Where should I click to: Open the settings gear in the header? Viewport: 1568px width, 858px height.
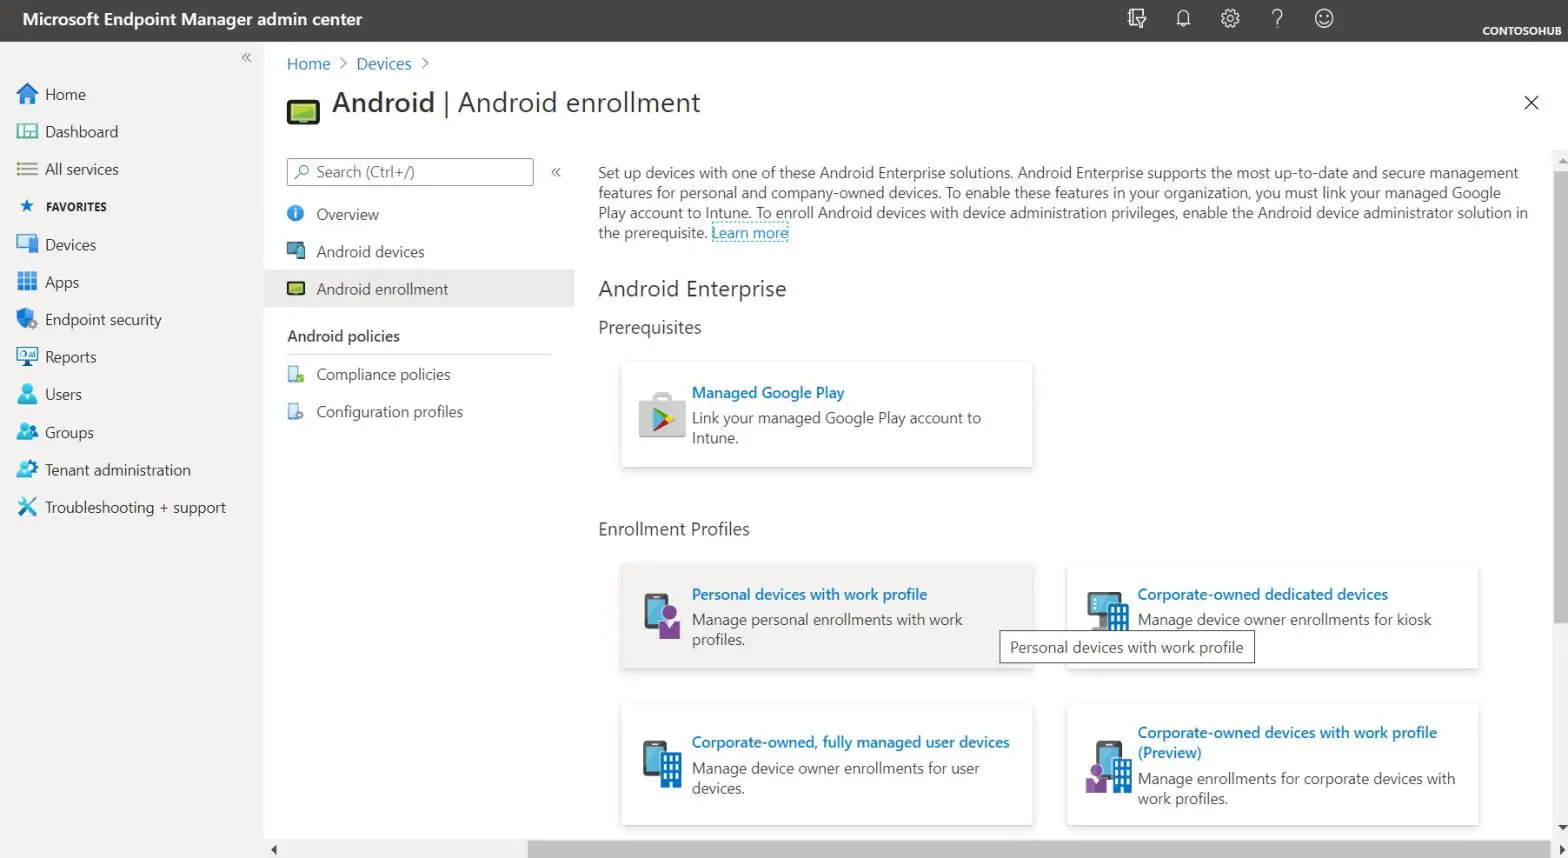pos(1230,18)
